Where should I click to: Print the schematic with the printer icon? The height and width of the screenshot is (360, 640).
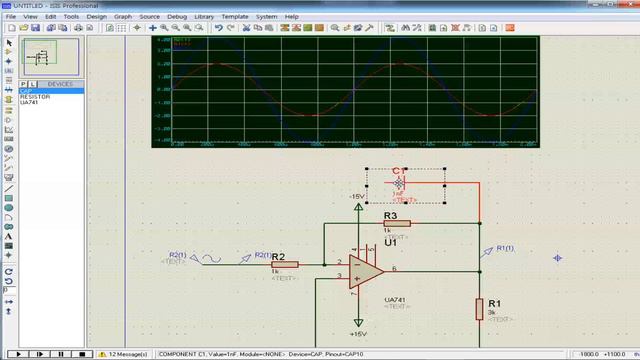(x=78, y=28)
